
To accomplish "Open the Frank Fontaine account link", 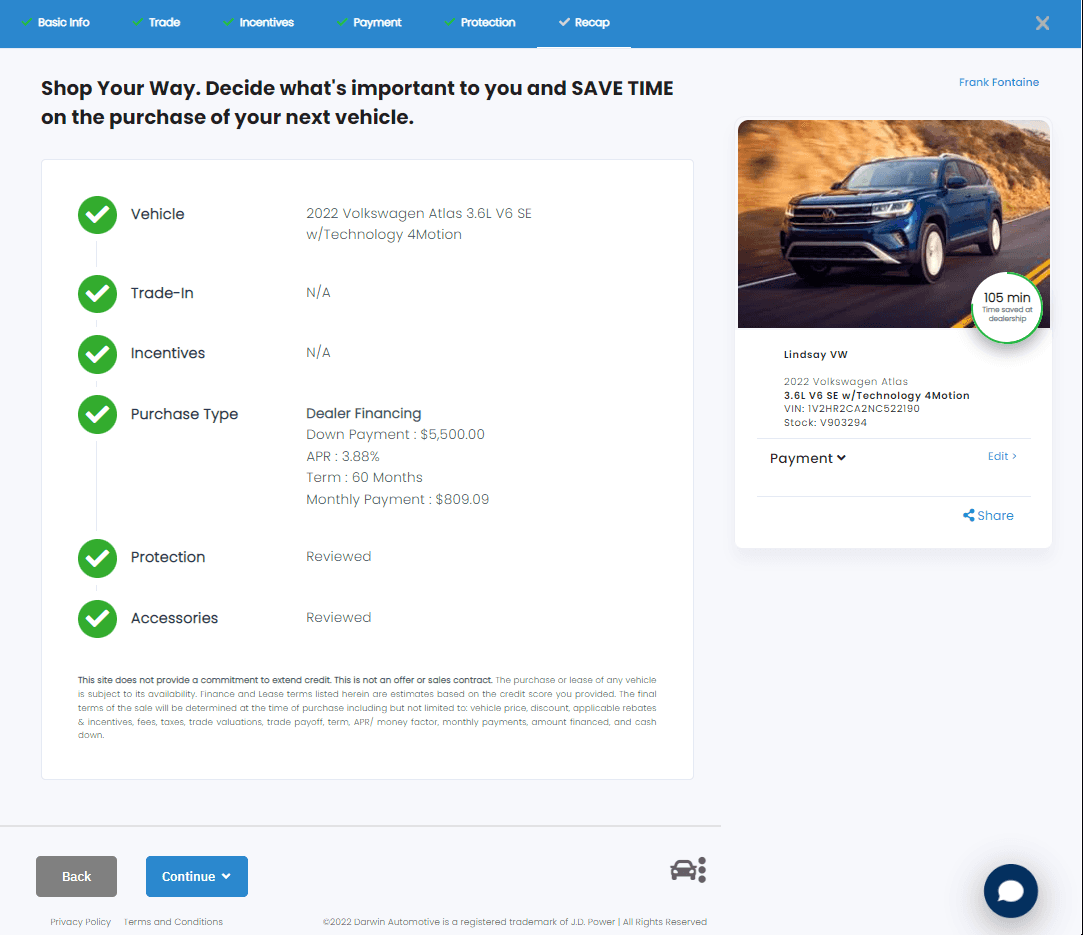I will [999, 82].
